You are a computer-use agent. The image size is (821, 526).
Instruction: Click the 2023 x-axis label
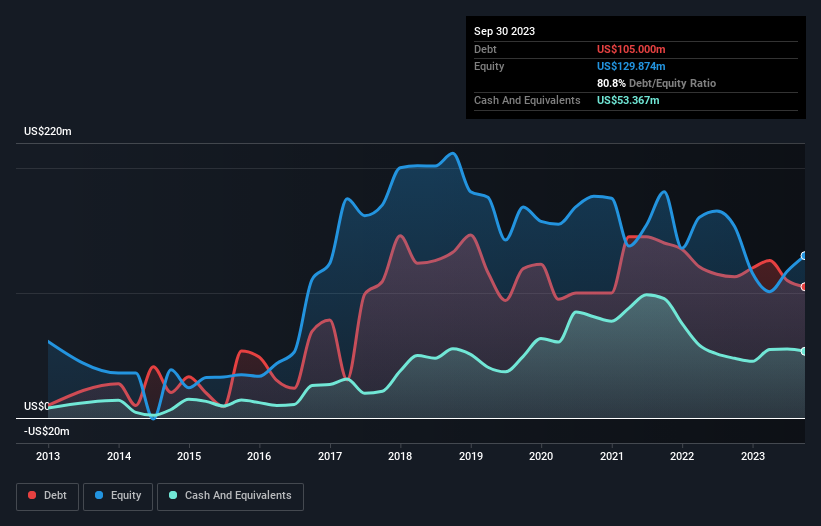click(752, 456)
